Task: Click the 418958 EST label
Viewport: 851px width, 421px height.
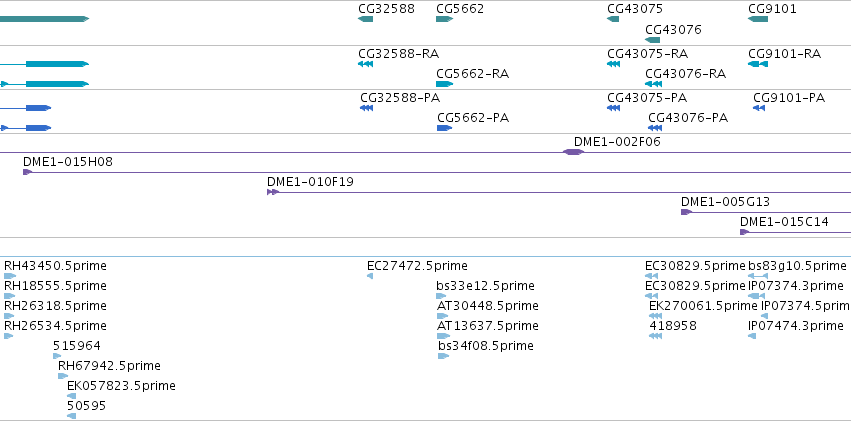Action: pyautogui.click(x=673, y=326)
